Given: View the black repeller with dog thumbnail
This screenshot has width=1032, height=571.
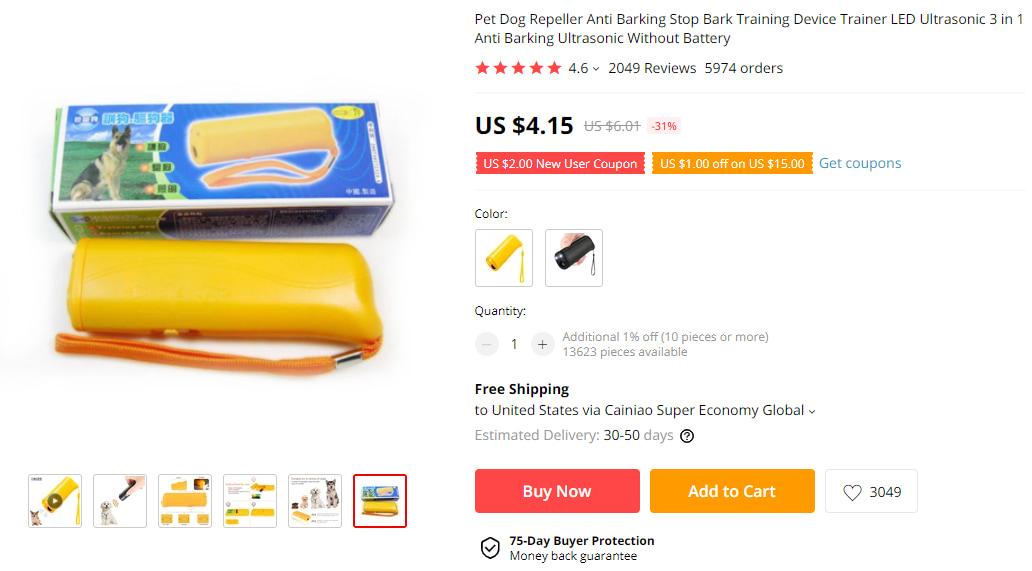Looking at the screenshot, I should (120, 501).
